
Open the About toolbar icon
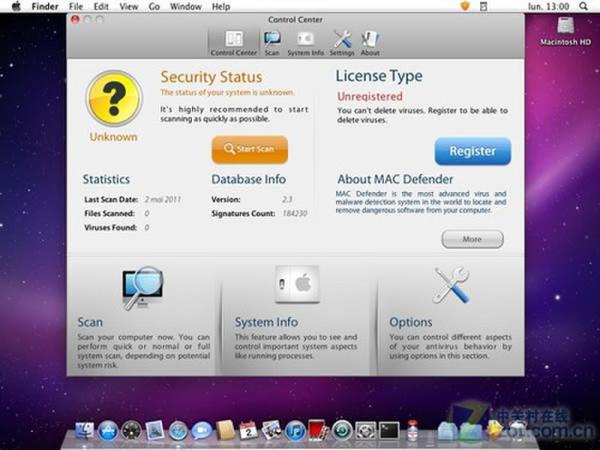tap(370, 43)
